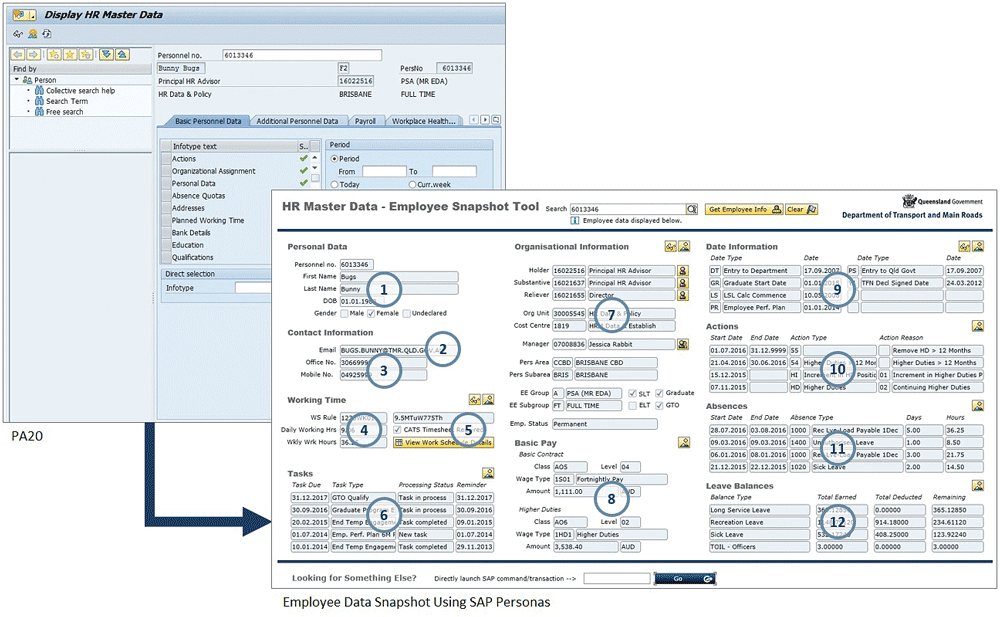Collapse the Person tree node

point(17,80)
